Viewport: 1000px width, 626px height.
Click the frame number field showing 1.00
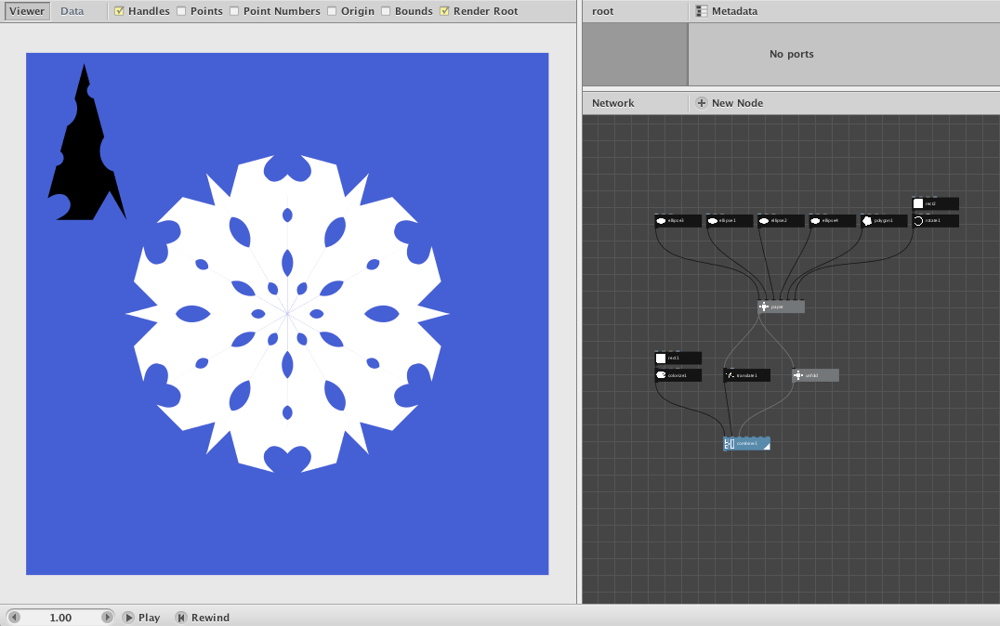(61, 617)
